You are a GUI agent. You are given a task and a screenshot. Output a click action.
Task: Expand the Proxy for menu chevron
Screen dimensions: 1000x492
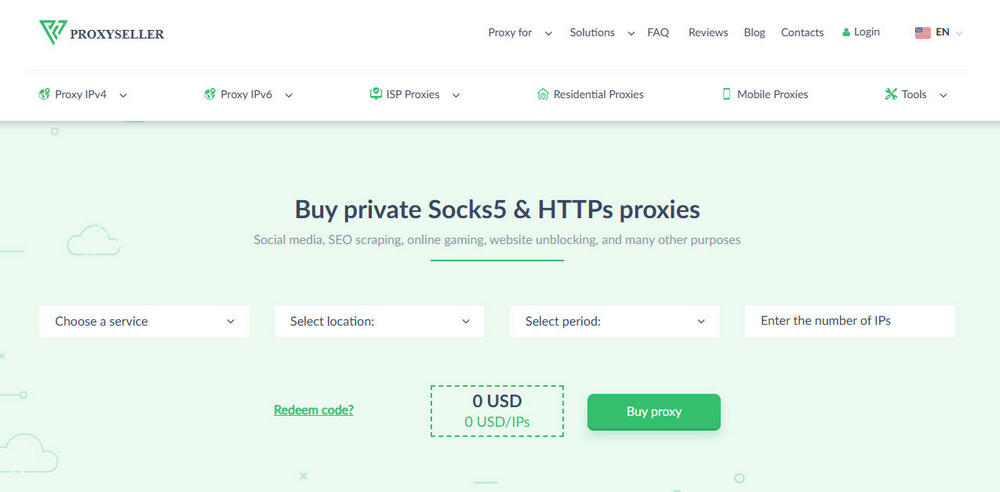pos(548,33)
